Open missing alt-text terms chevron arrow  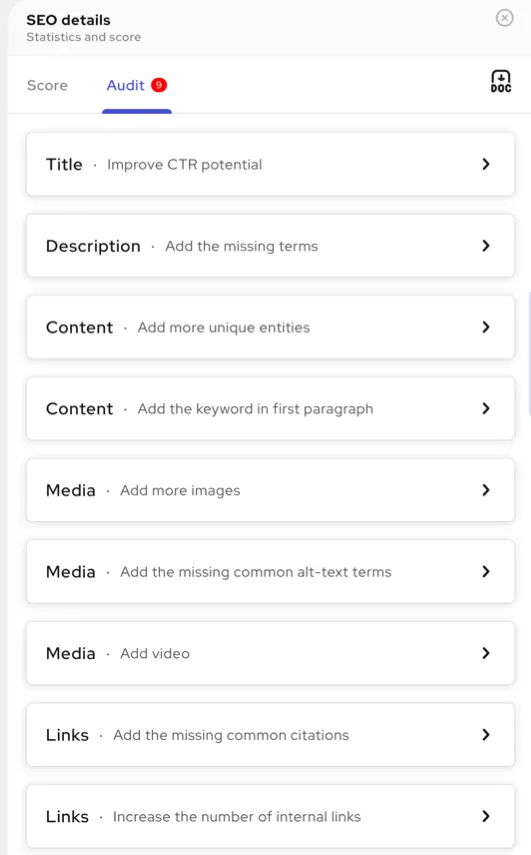486,571
